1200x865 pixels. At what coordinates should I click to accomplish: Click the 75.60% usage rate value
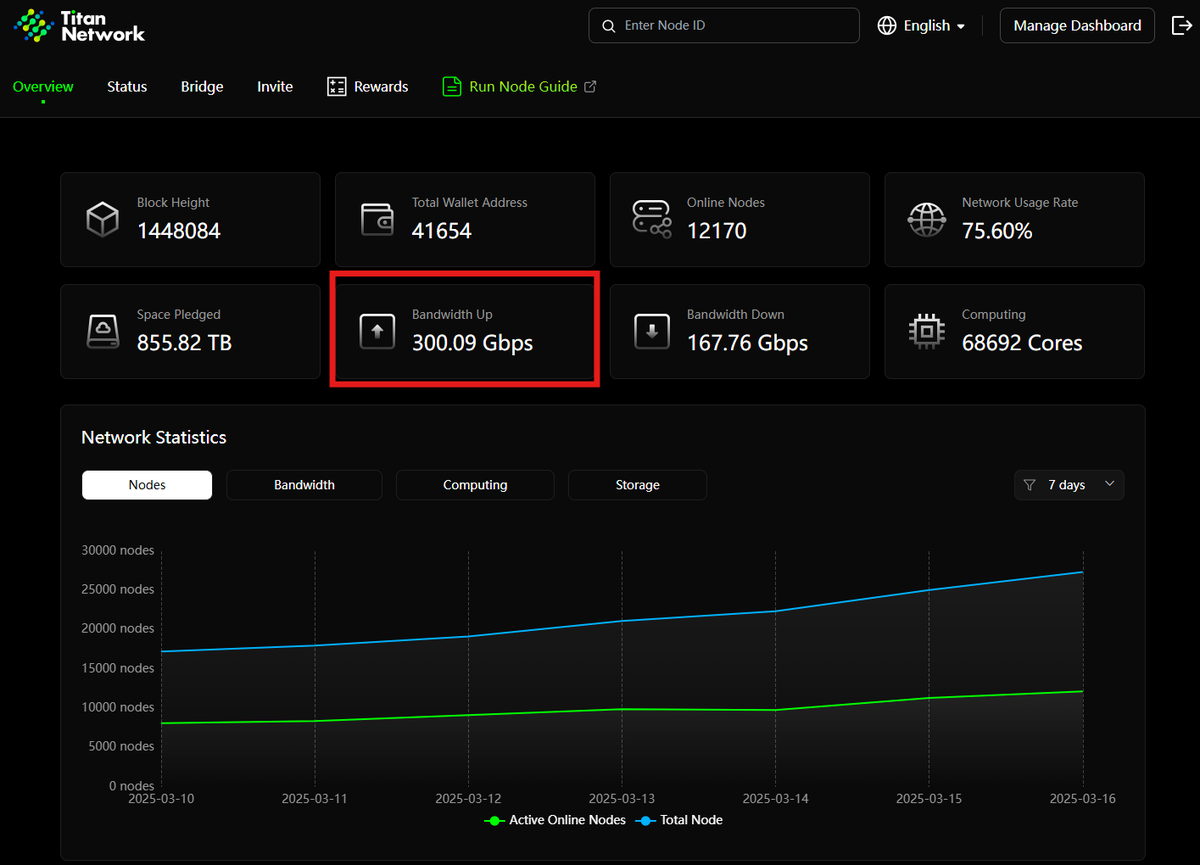coord(997,231)
